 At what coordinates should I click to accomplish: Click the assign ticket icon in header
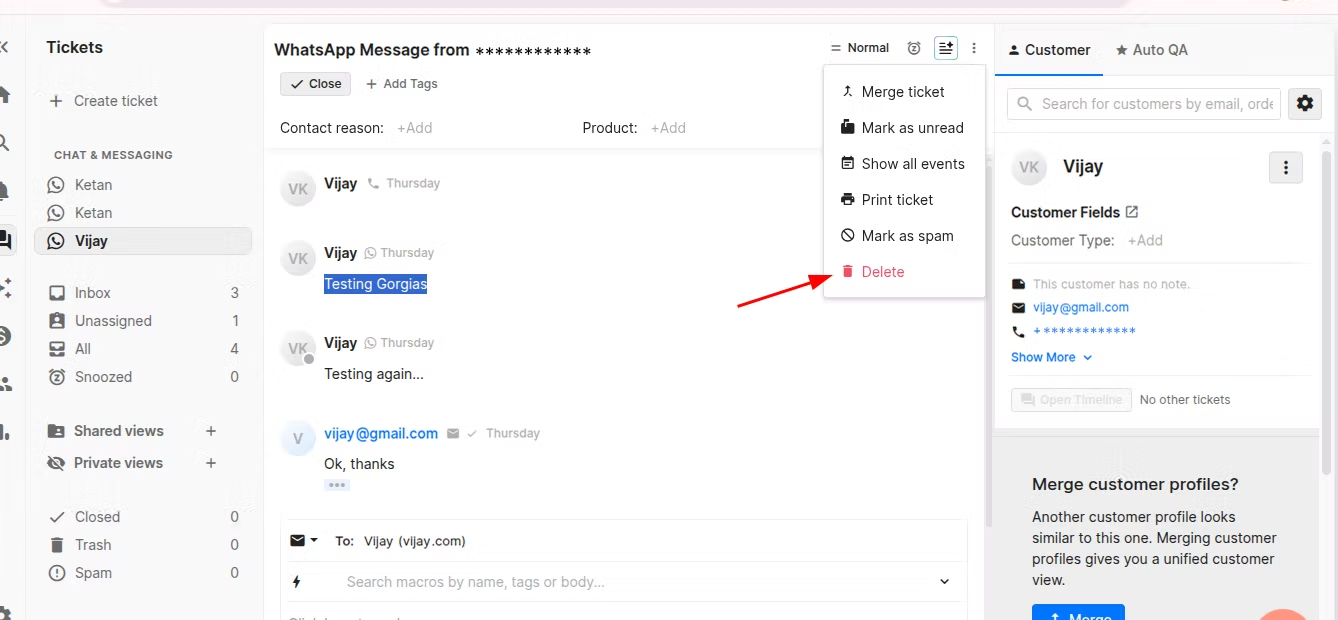pyautogui.click(x=945, y=48)
